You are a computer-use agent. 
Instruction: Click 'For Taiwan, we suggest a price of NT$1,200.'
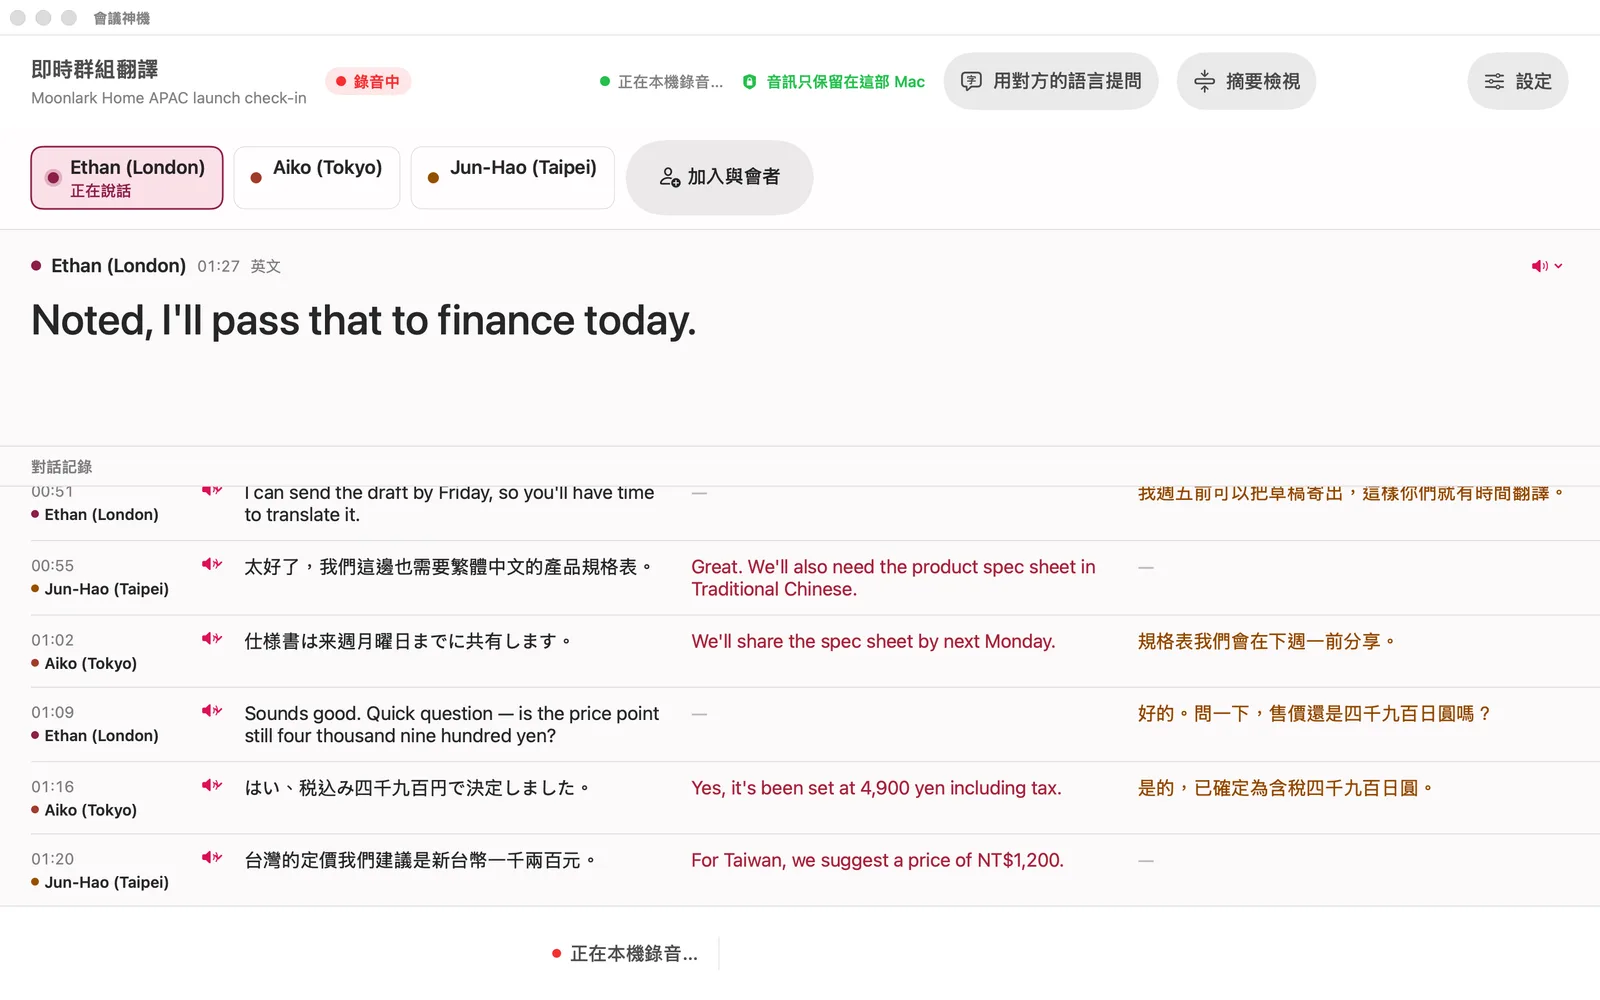click(x=877, y=860)
